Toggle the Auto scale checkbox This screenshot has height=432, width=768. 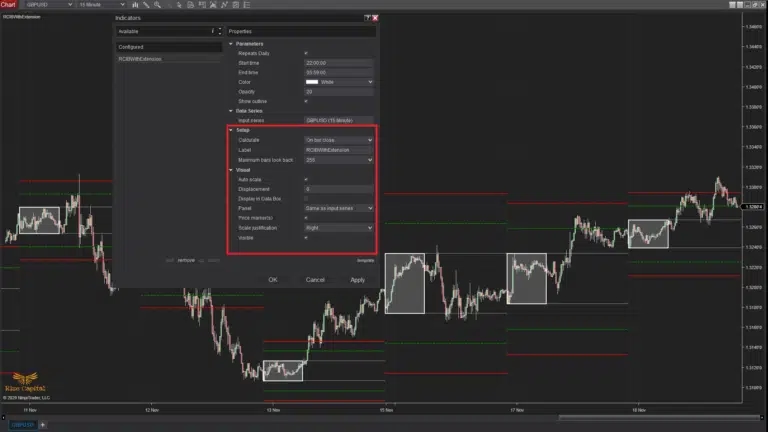coord(306,178)
